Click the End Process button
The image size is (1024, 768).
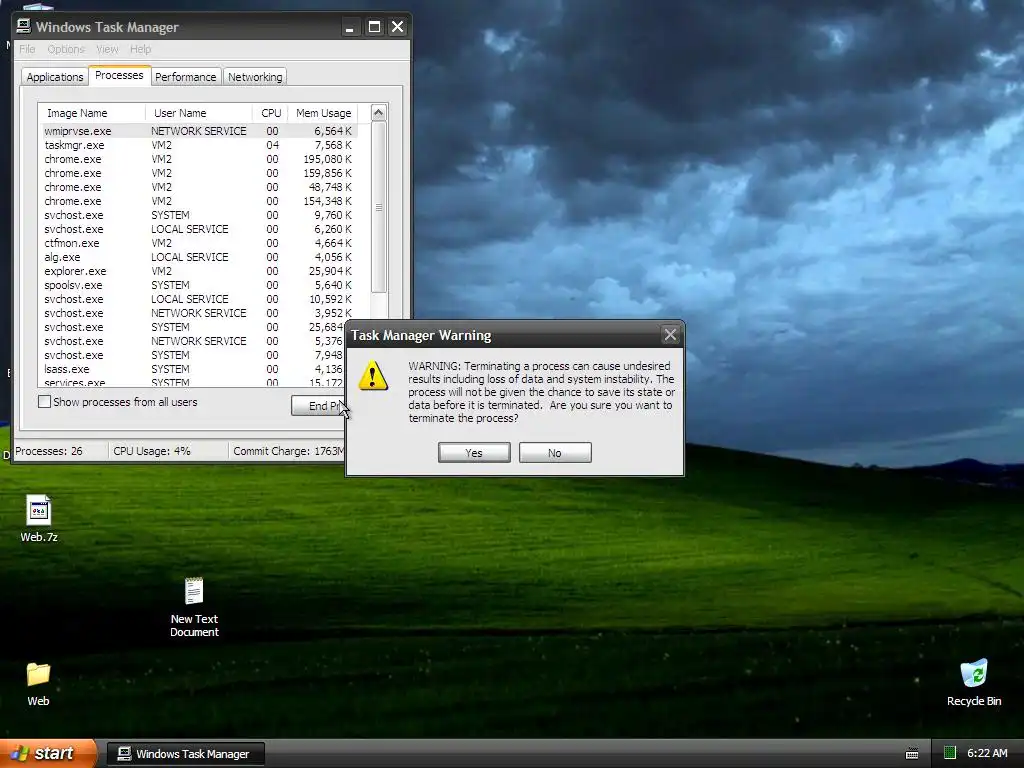[319, 406]
